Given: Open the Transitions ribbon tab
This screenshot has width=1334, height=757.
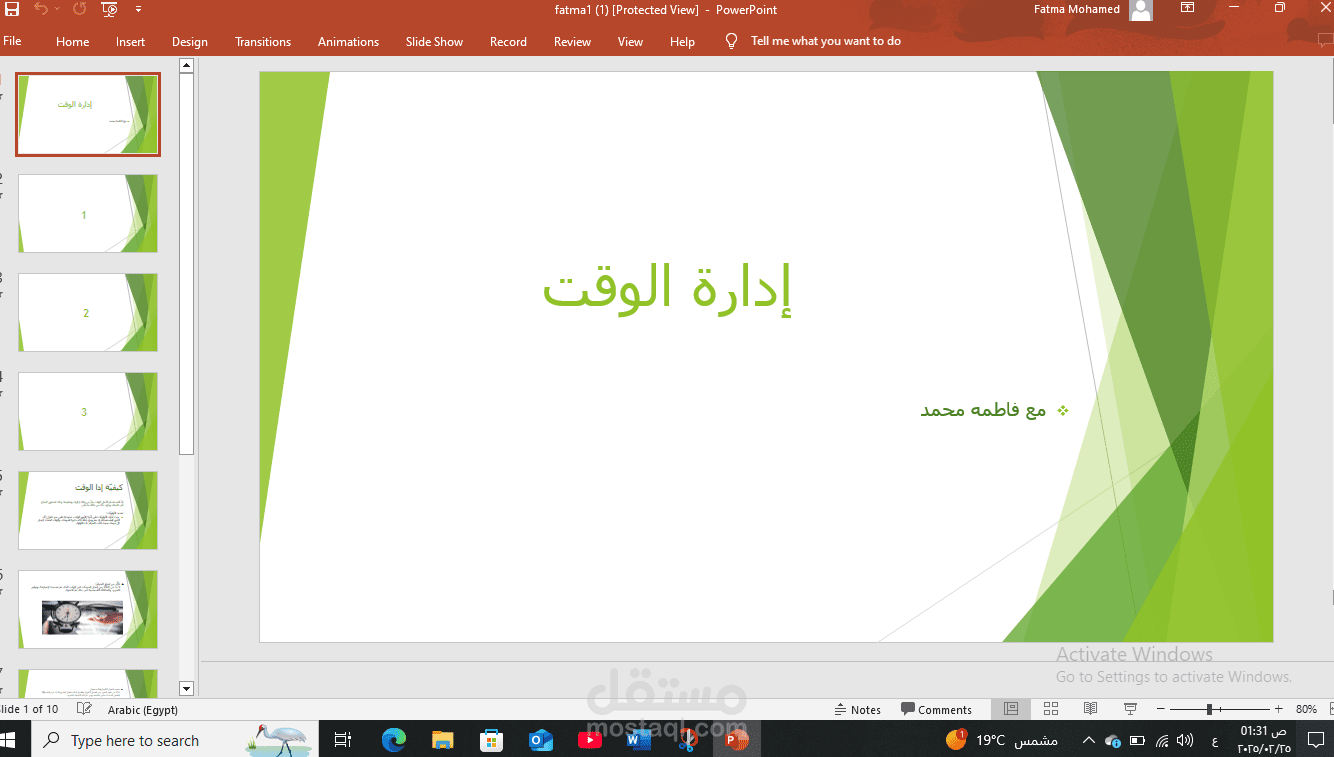Looking at the screenshot, I should pyautogui.click(x=263, y=41).
